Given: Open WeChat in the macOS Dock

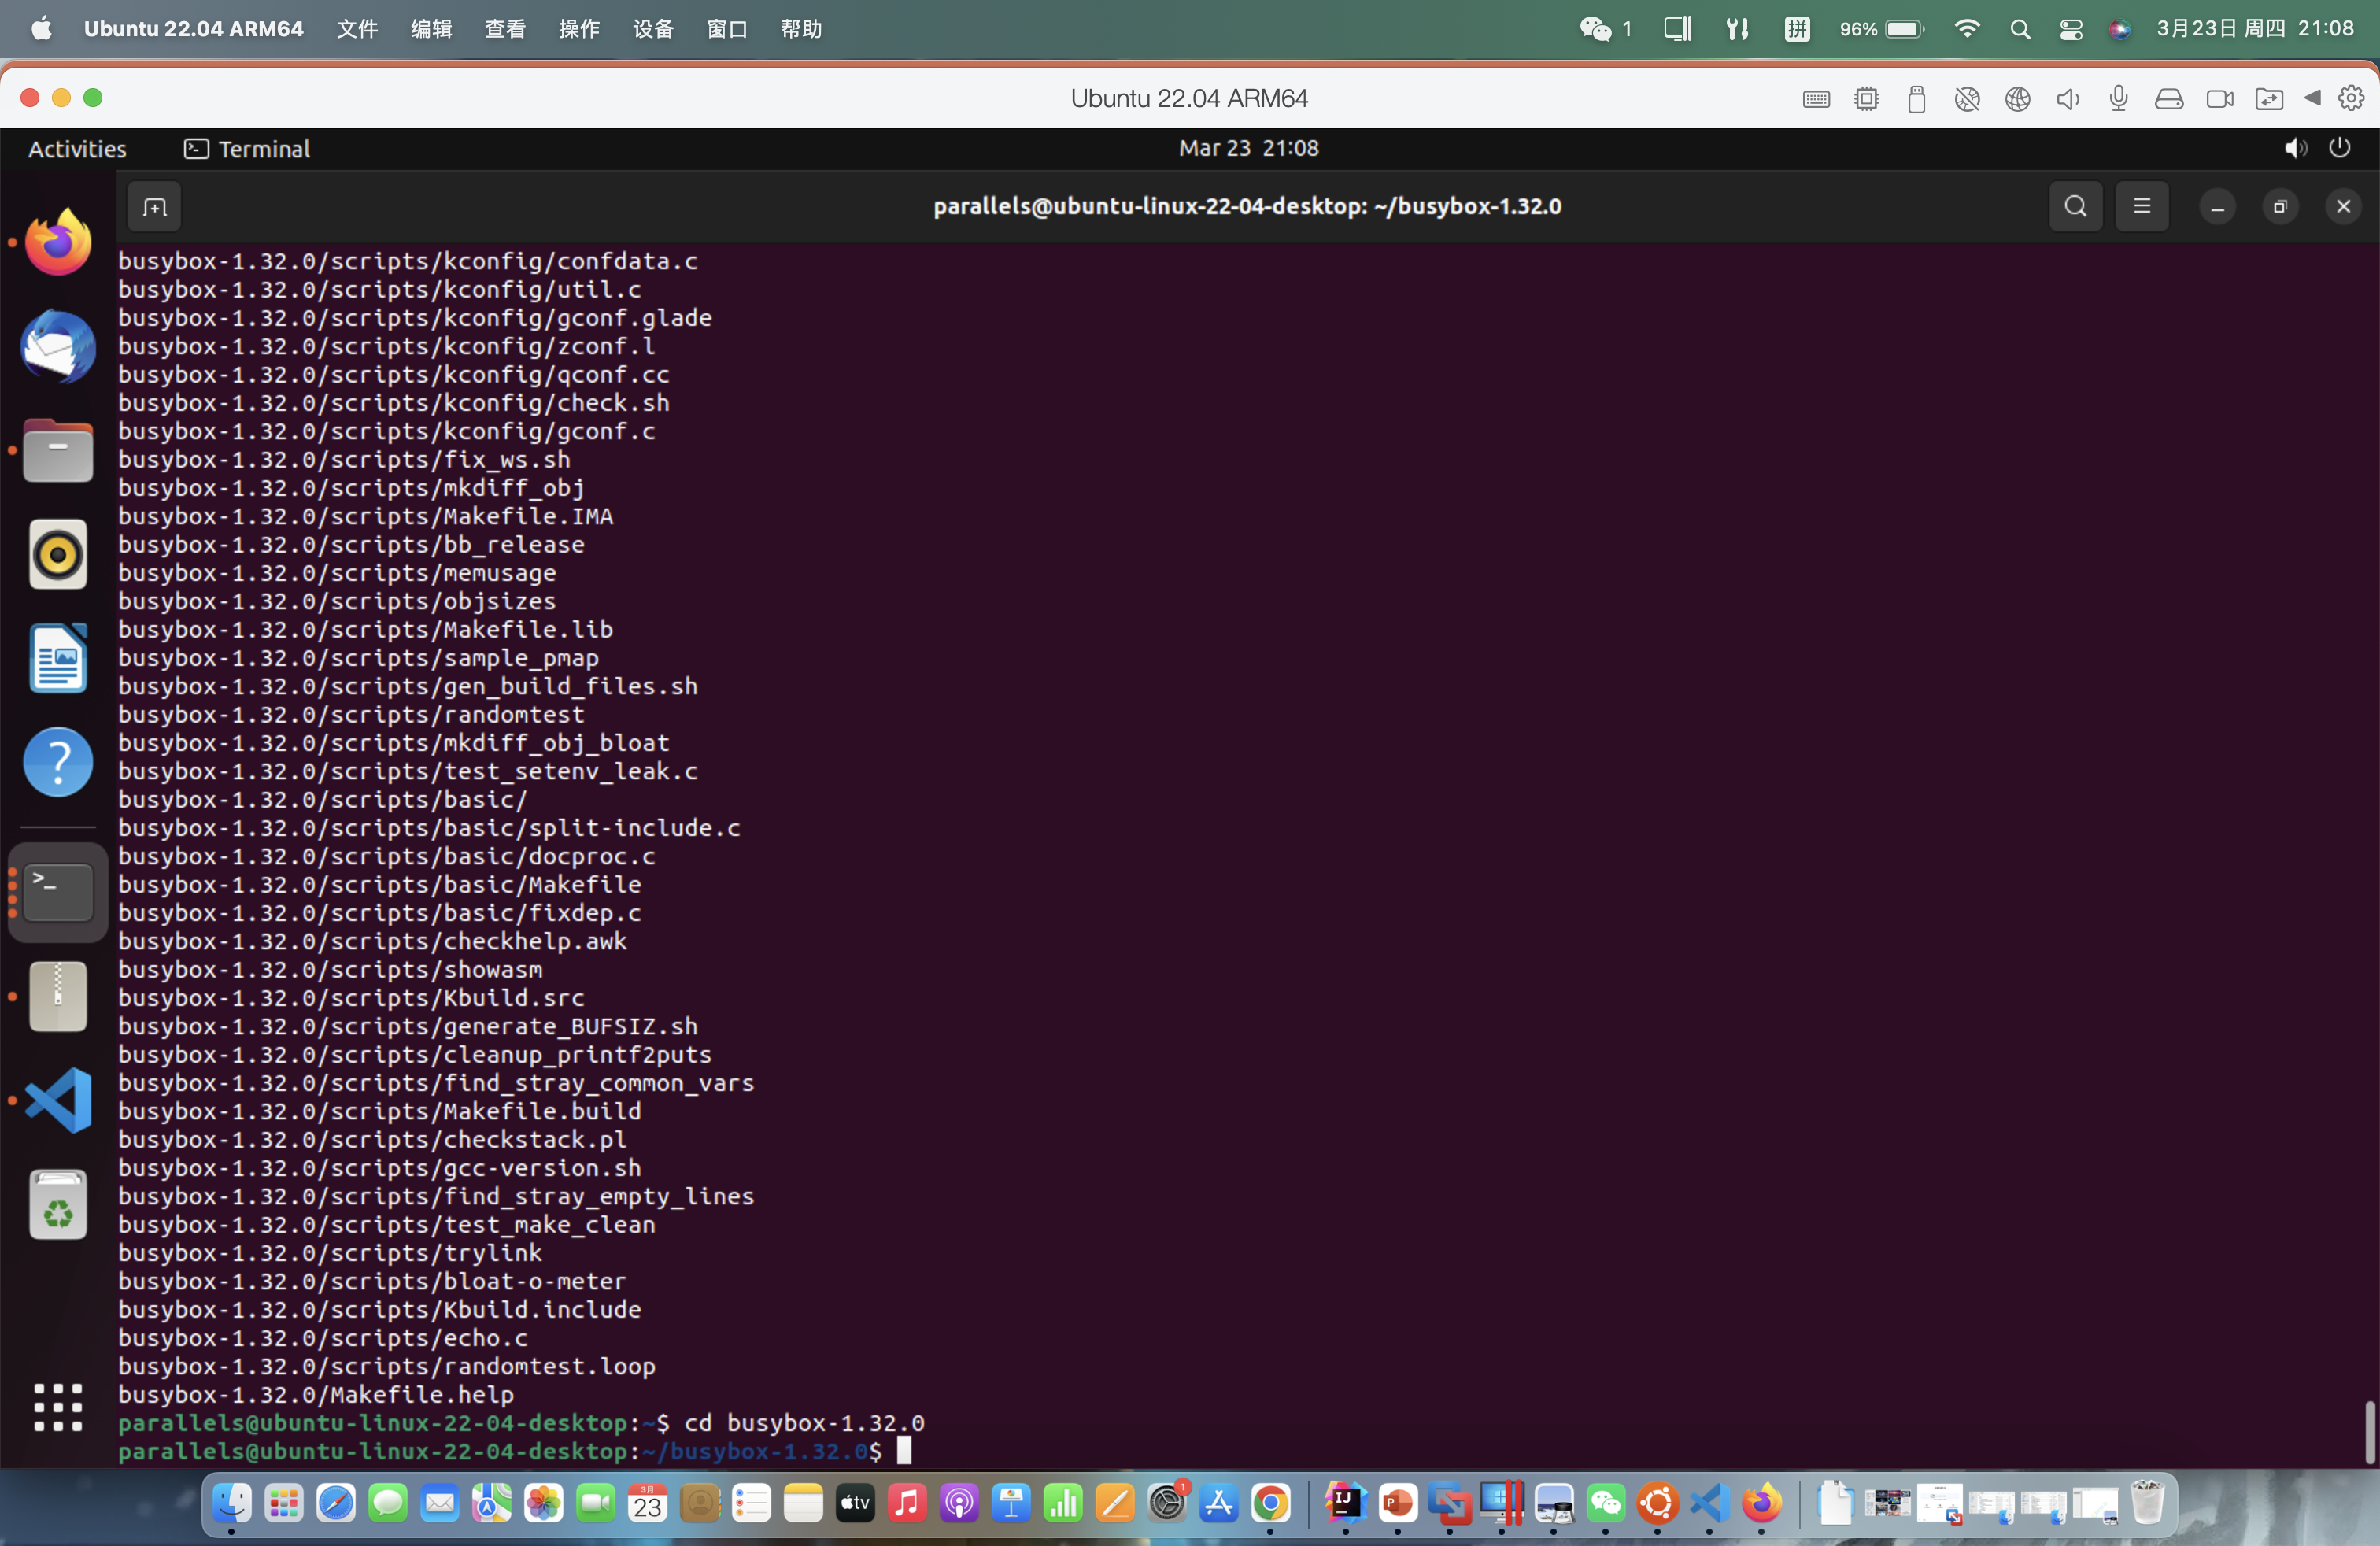Looking at the screenshot, I should click(x=1606, y=1503).
